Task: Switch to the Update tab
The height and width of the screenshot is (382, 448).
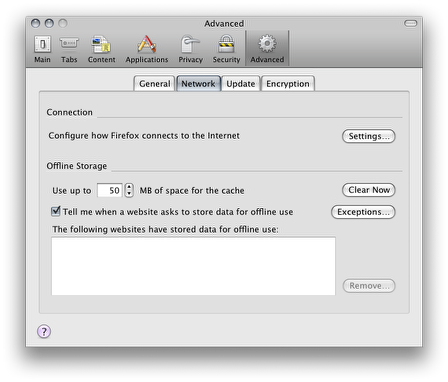Action: tap(241, 83)
